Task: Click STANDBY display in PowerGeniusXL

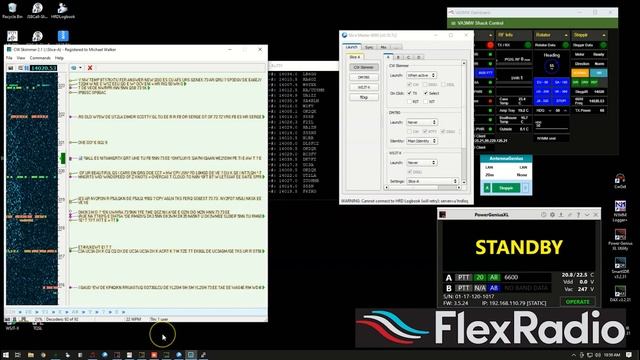Action: (x=519, y=247)
